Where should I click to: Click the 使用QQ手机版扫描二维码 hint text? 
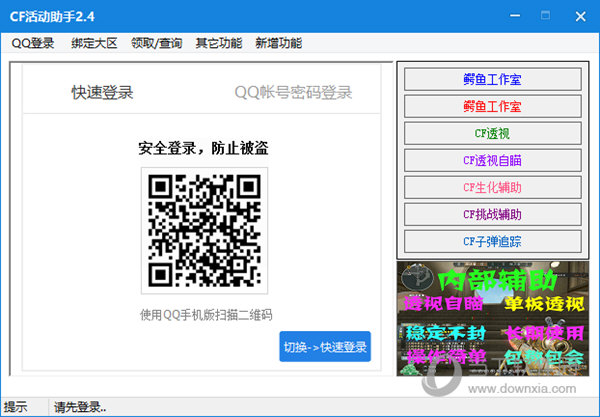pos(206,315)
